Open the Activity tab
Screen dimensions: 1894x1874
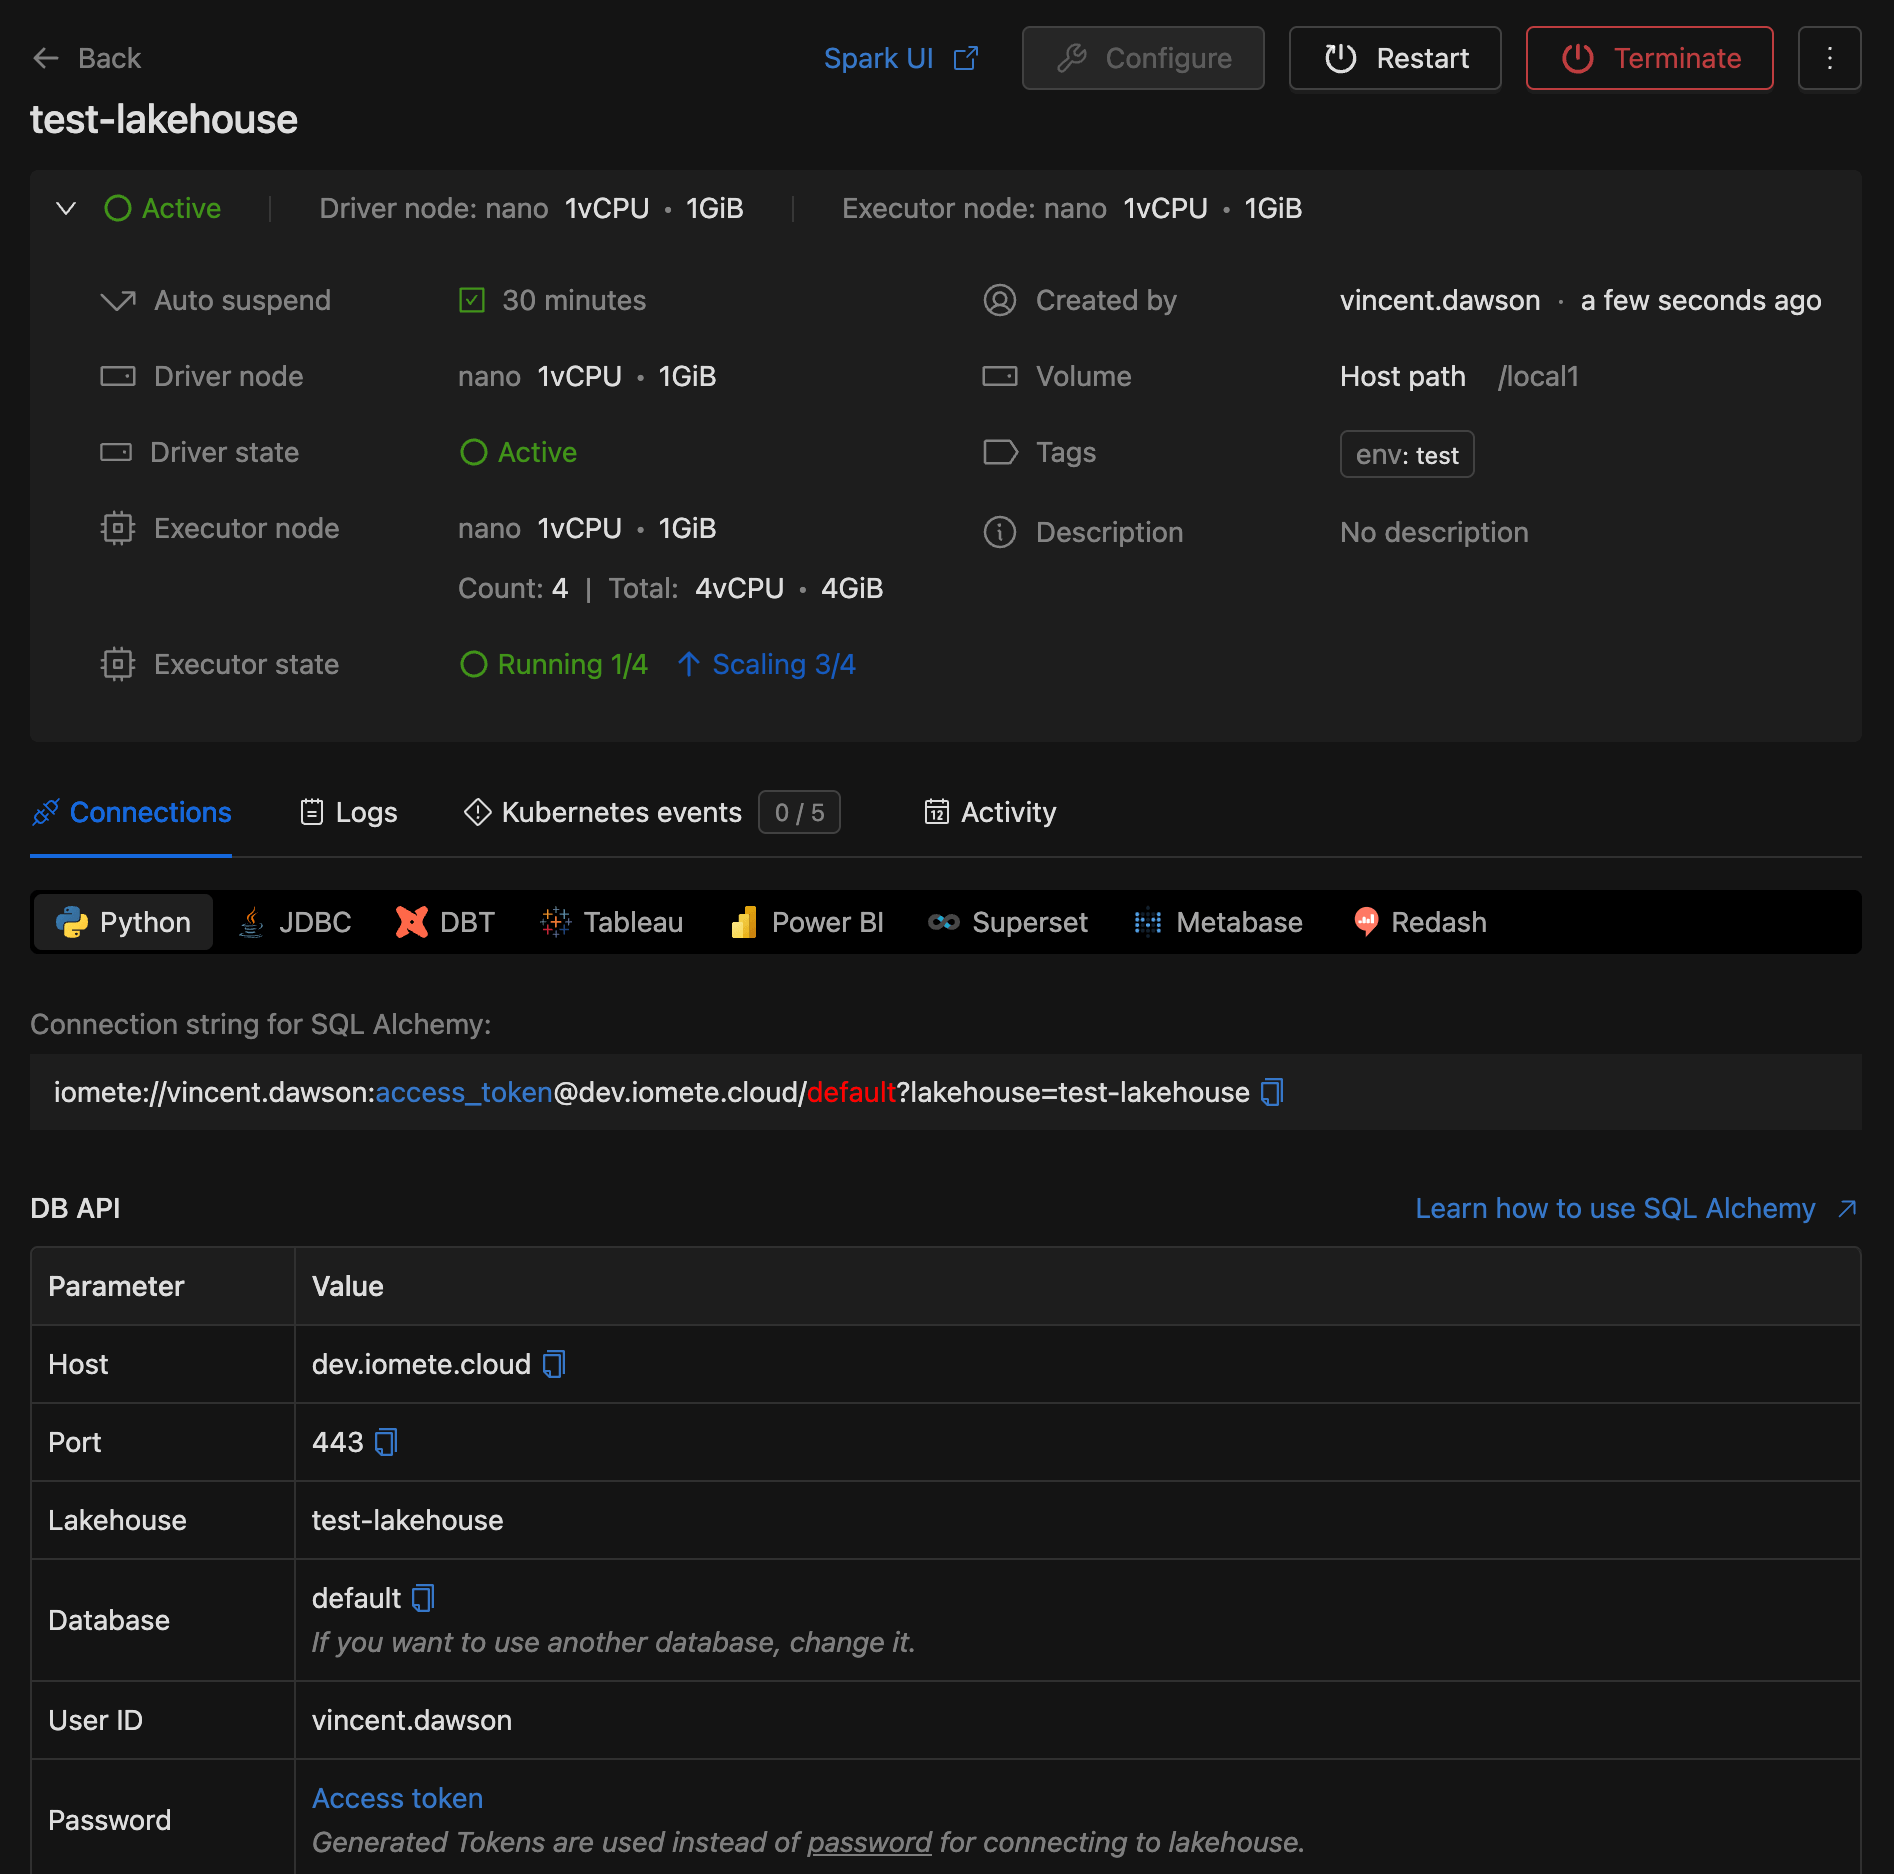[990, 812]
